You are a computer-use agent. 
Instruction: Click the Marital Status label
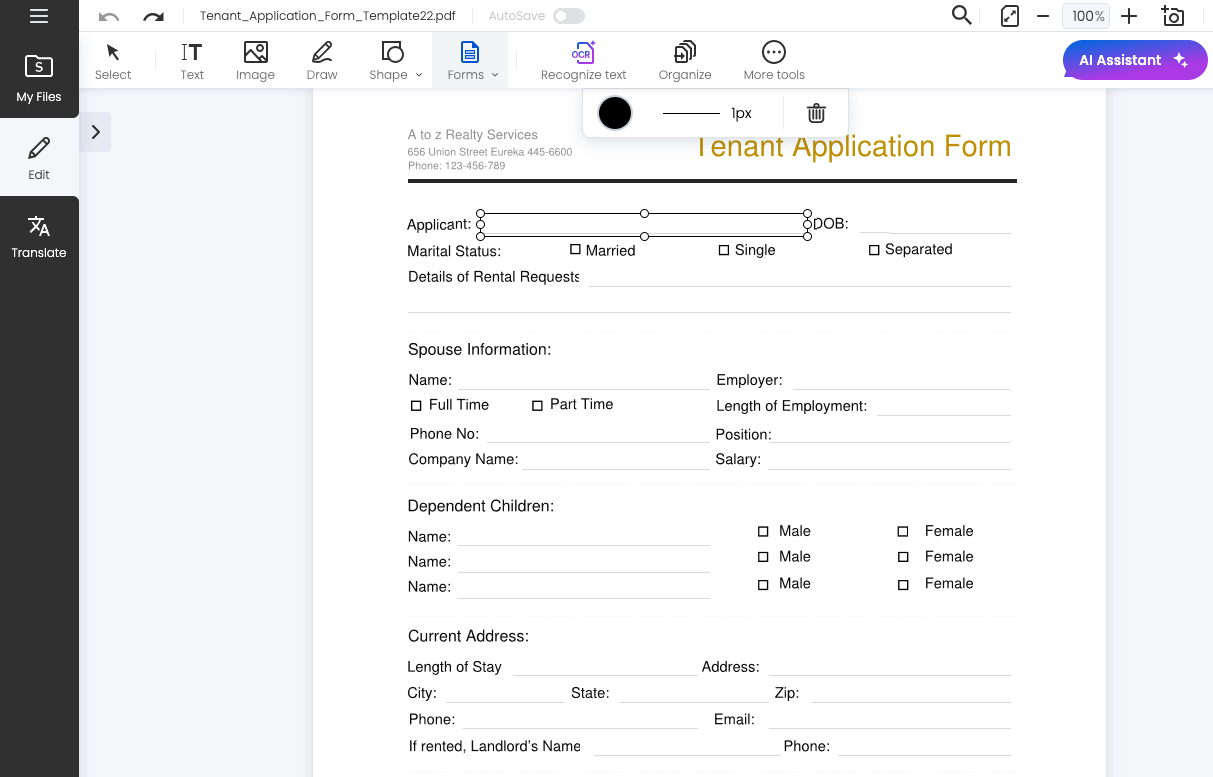tap(454, 251)
